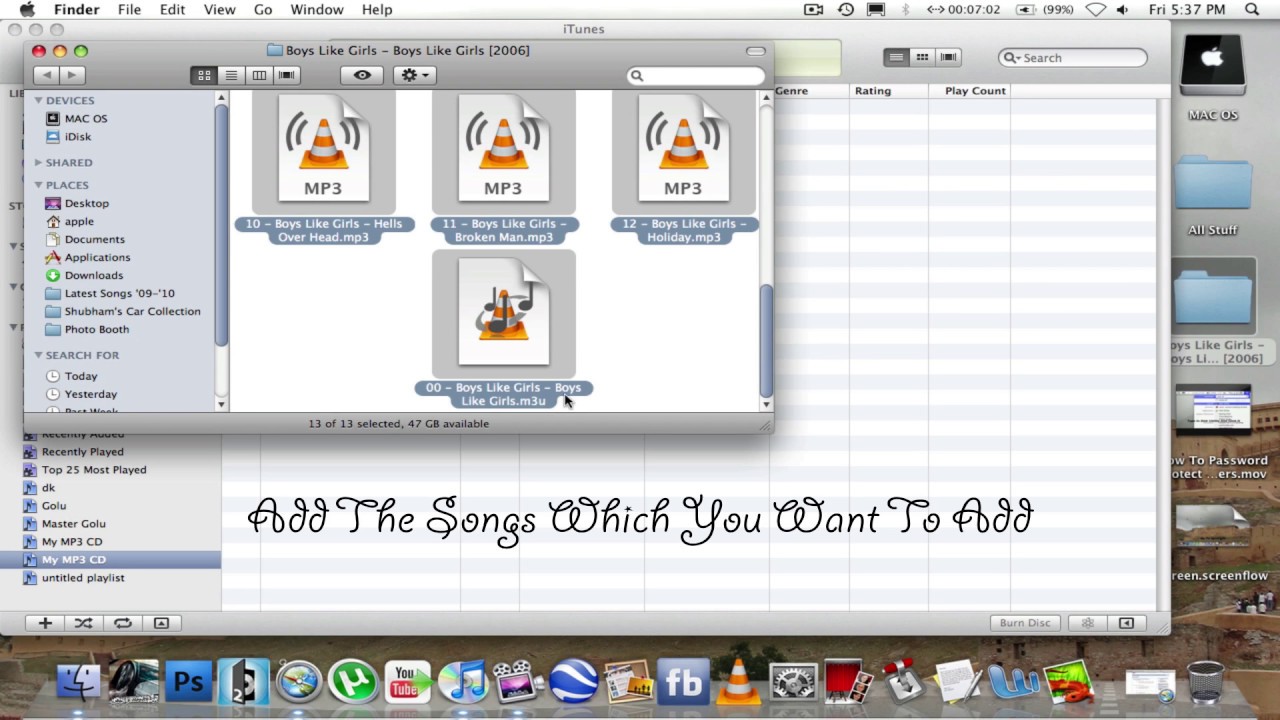Toggle iTunes artwork viewer button
Image resolution: width=1280 pixels, height=720 pixels.
point(161,623)
